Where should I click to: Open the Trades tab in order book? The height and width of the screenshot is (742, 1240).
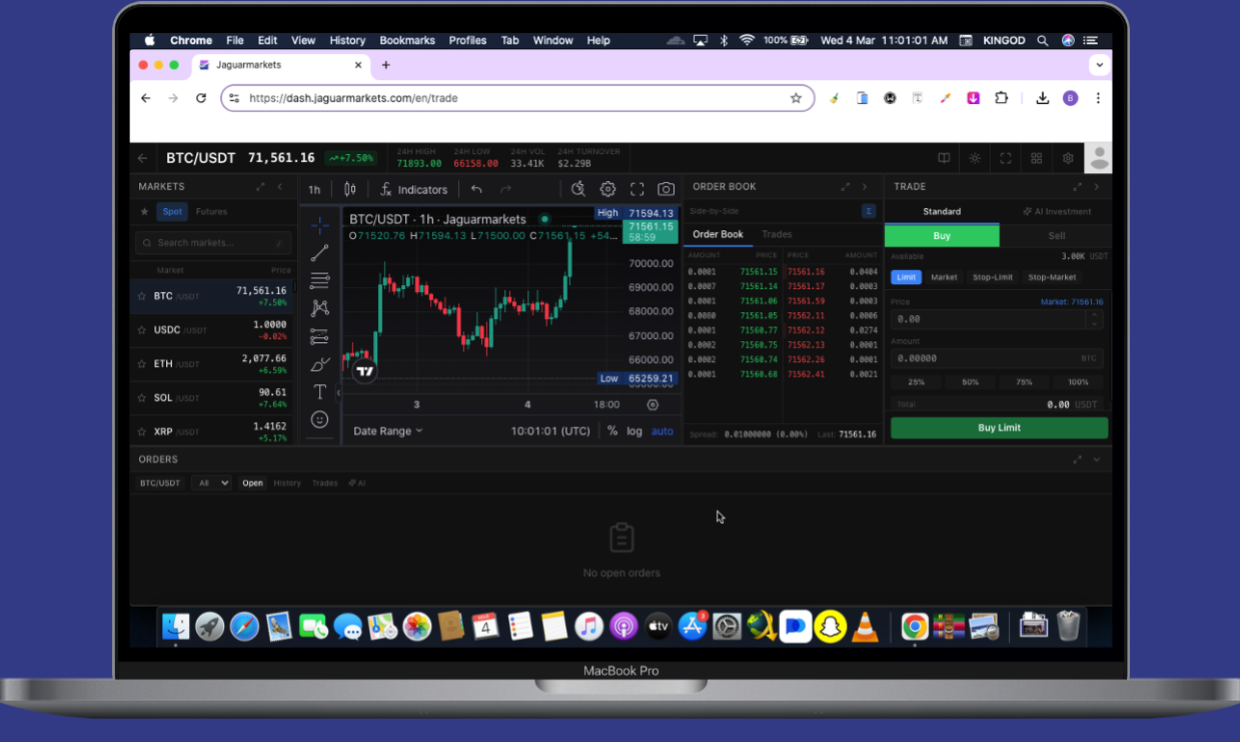click(777, 234)
